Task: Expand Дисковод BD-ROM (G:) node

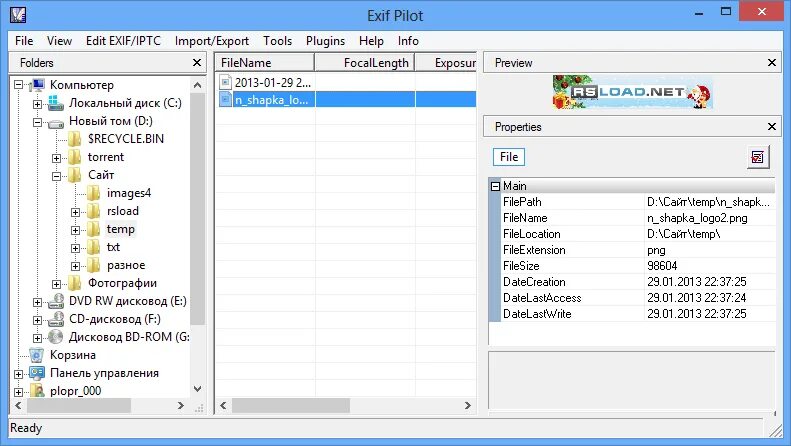Action: coord(37,338)
